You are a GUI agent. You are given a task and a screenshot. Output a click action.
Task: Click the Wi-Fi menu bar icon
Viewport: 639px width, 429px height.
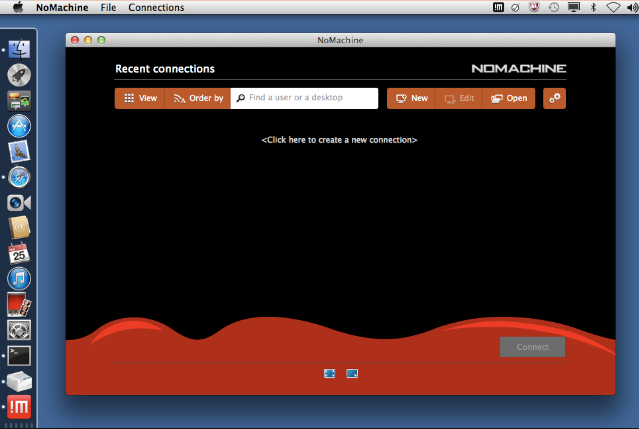click(x=613, y=7)
